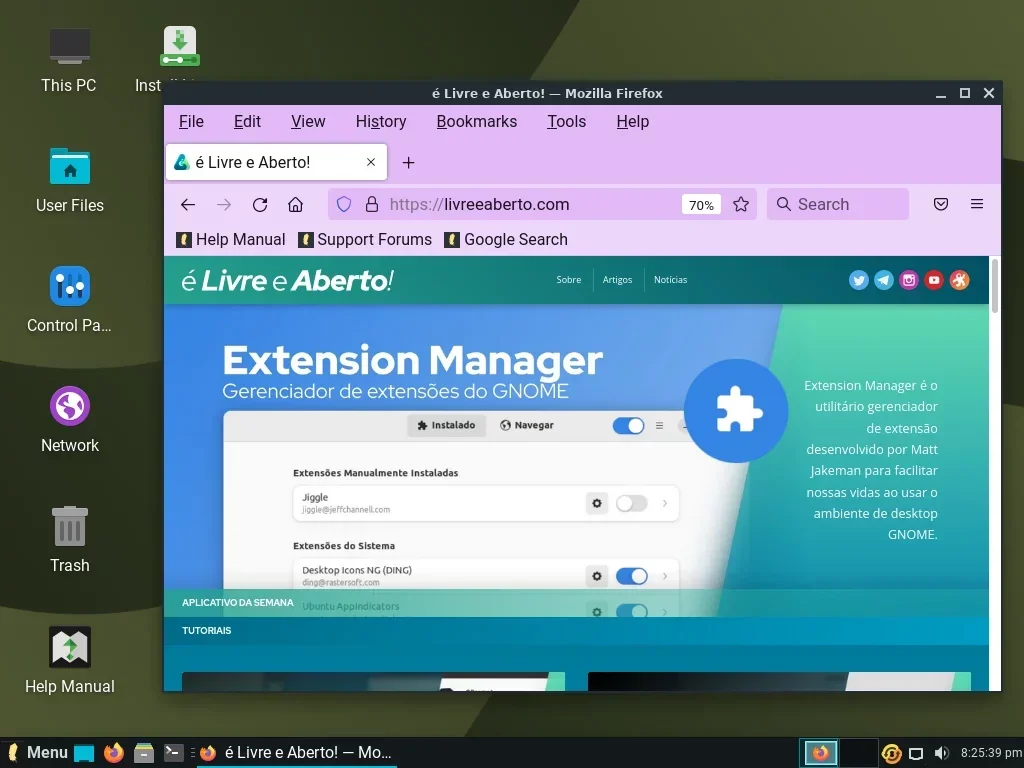Open the Support Forums bookmark
The height and width of the screenshot is (768, 1024).
(x=364, y=240)
